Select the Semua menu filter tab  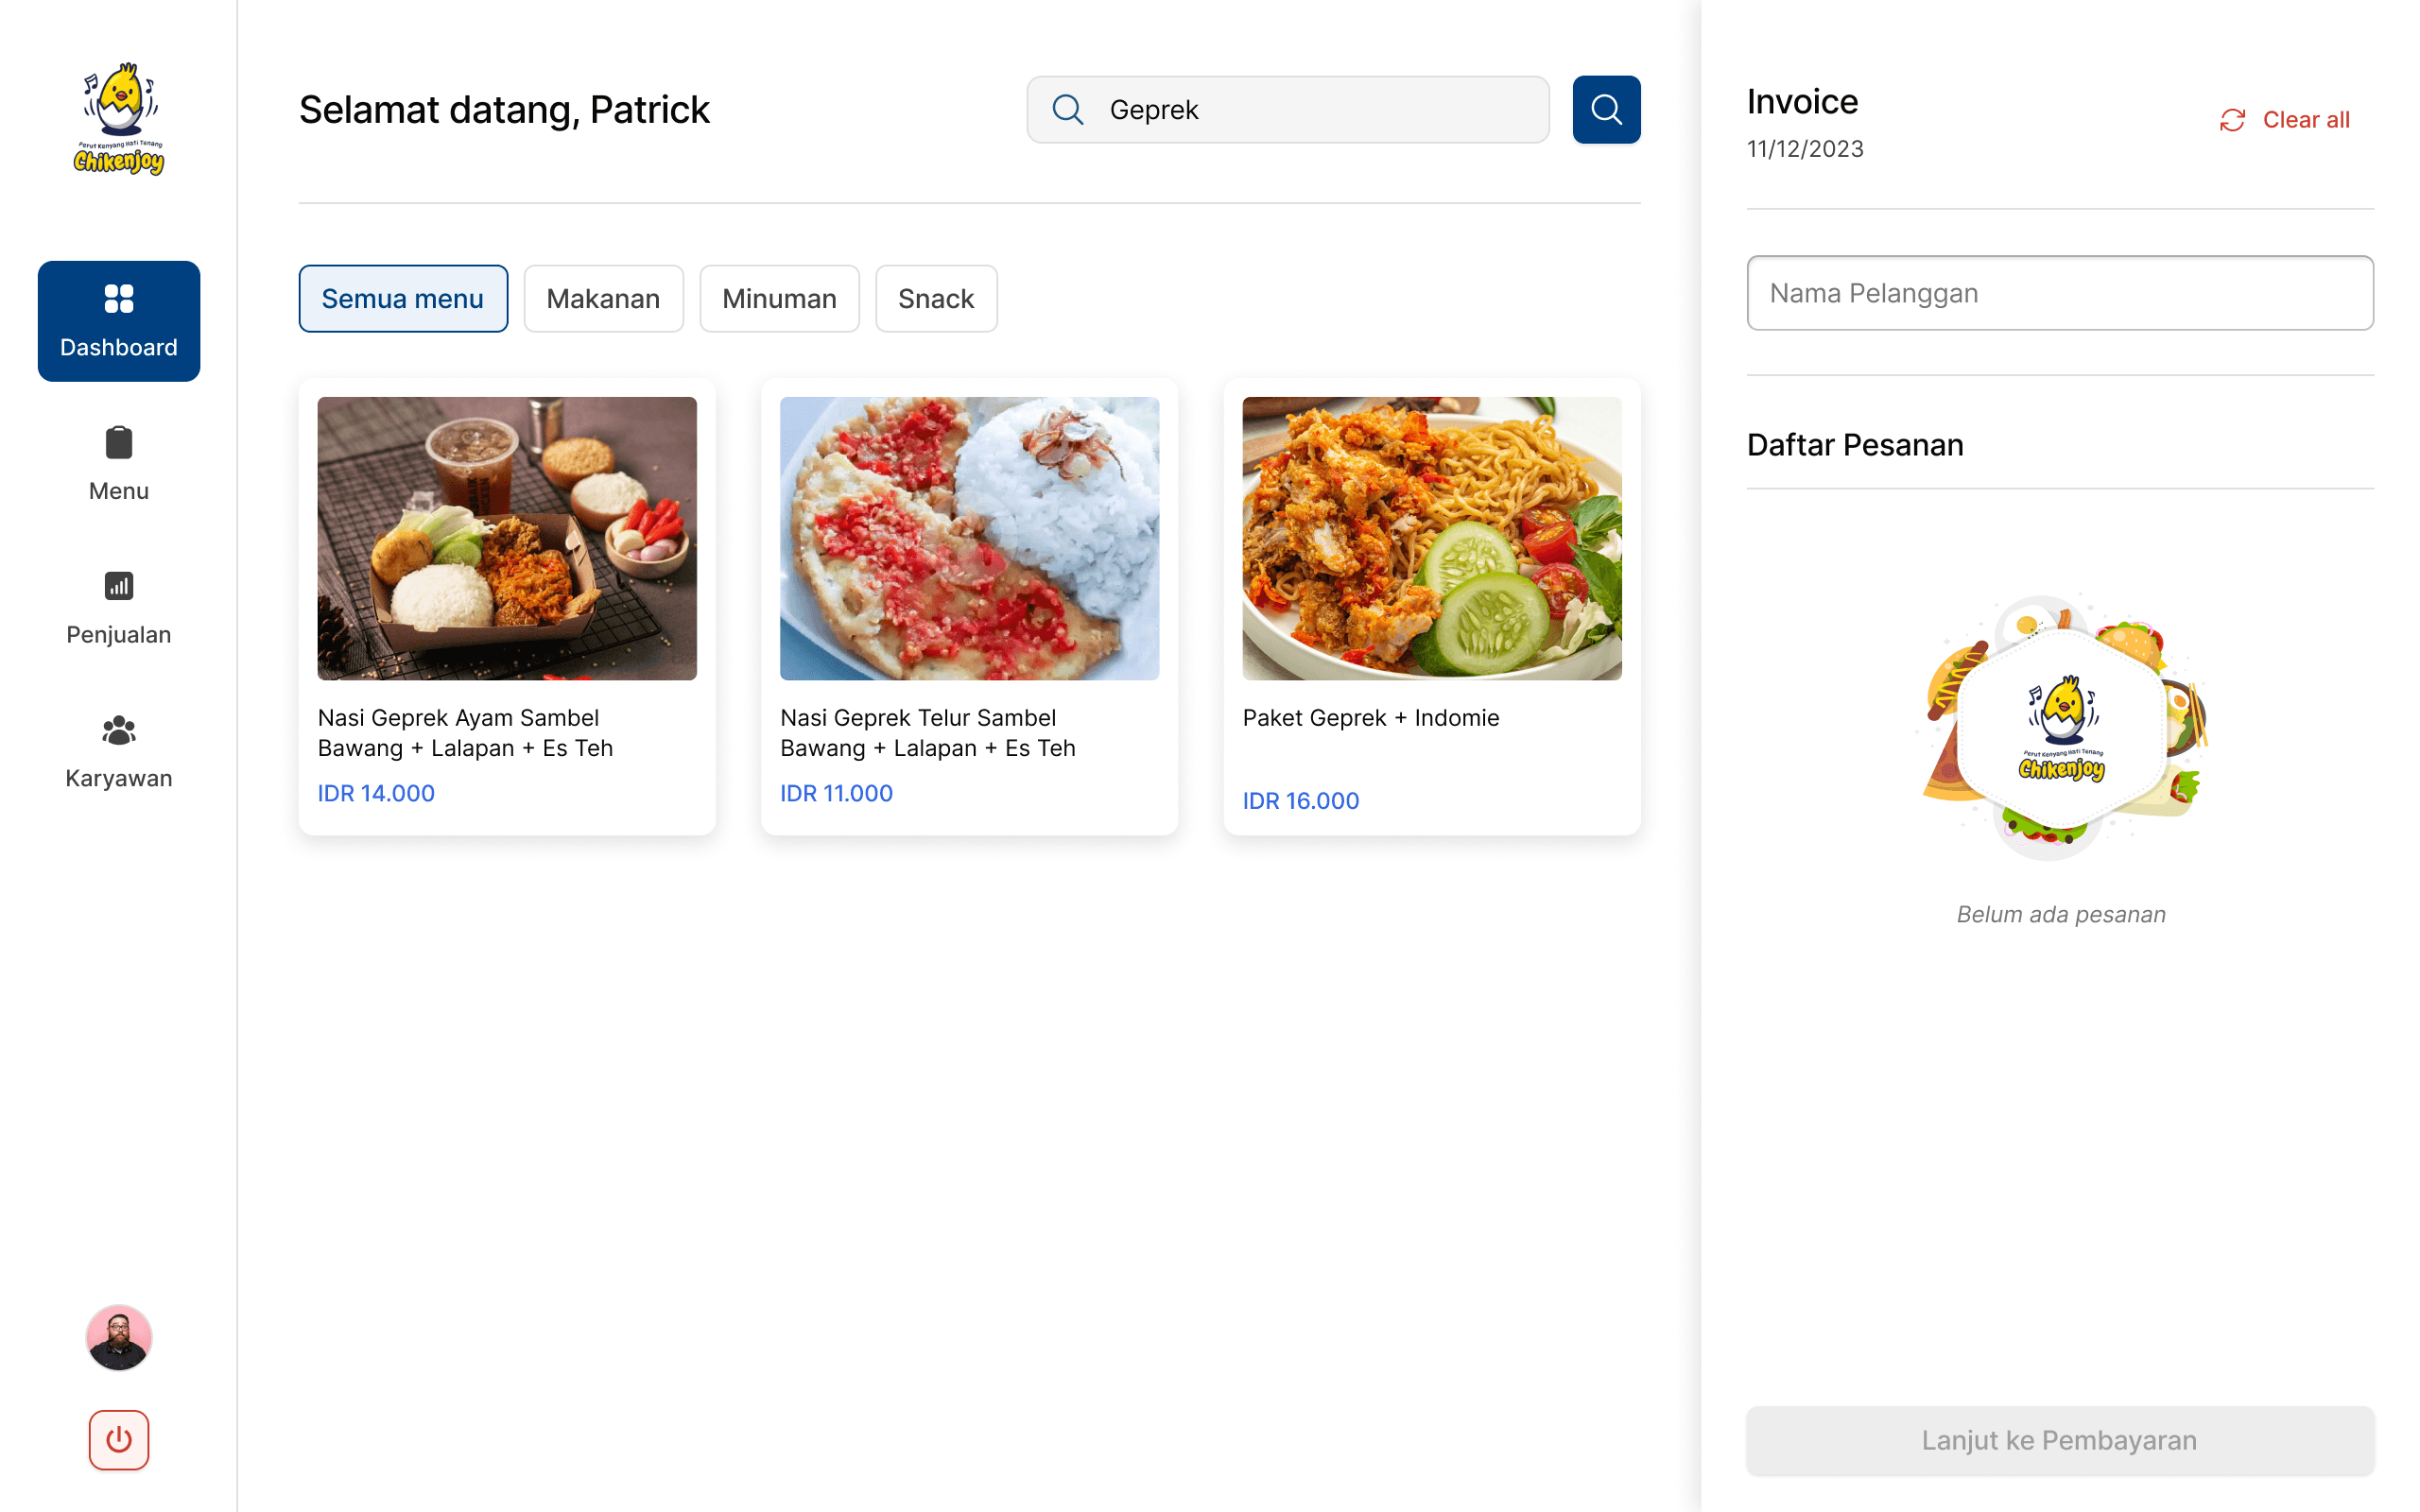[402, 299]
